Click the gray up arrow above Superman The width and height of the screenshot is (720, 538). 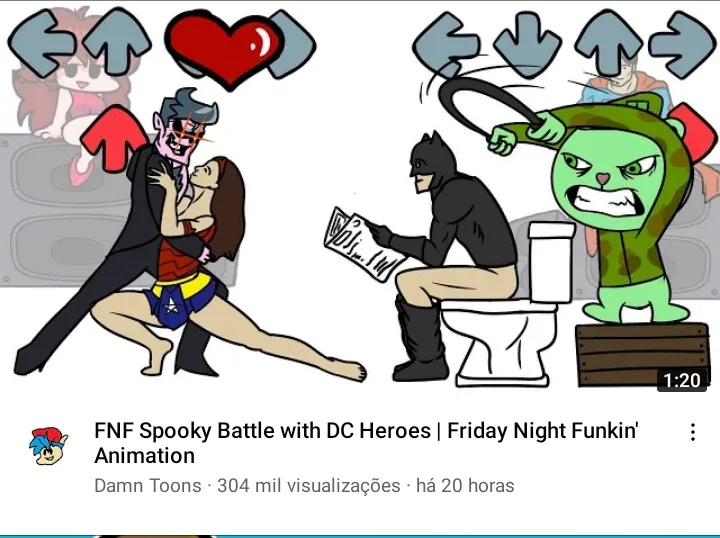pos(608,42)
